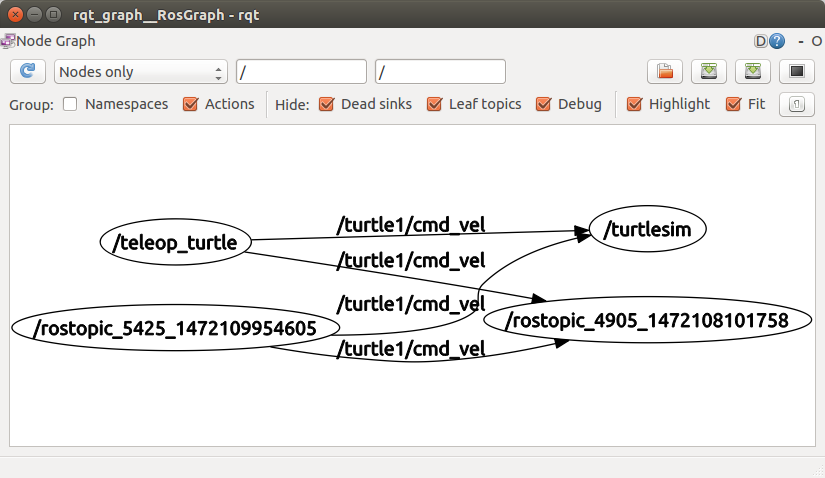Click the save as image icon
Screen dimensions: 825x478
click(x=797, y=72)
